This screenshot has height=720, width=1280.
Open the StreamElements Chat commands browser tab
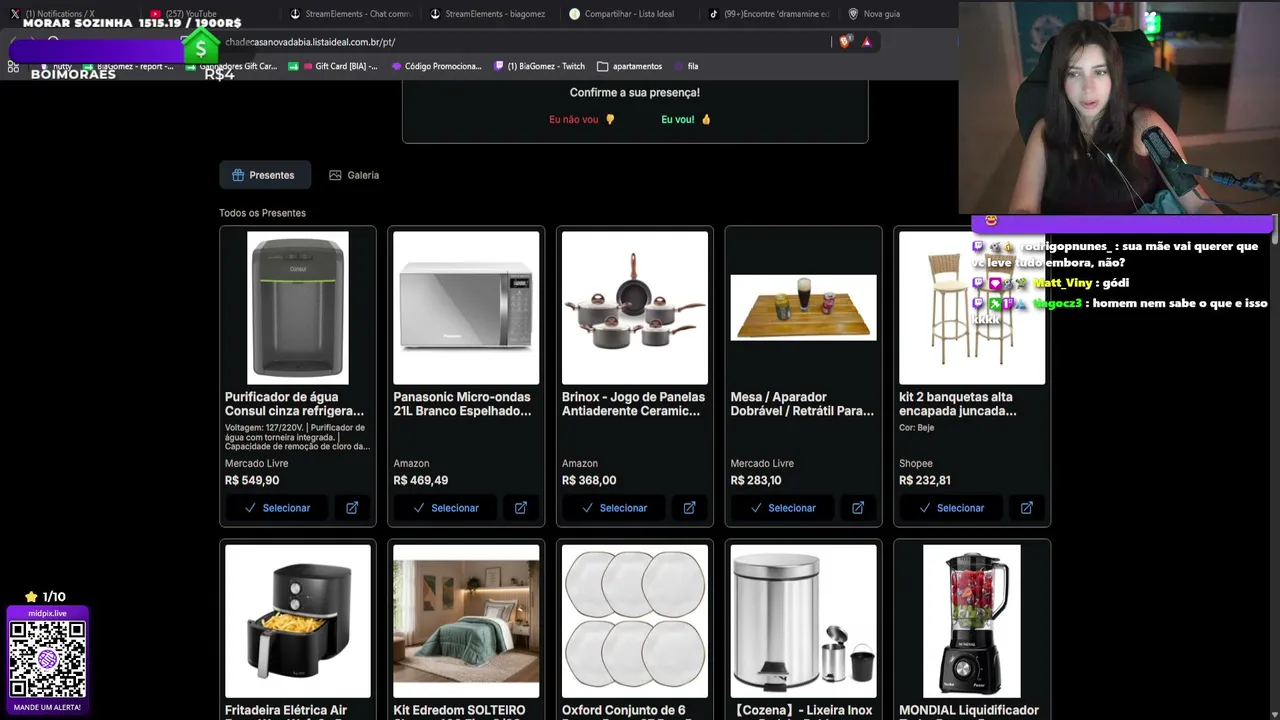(350, 14)
